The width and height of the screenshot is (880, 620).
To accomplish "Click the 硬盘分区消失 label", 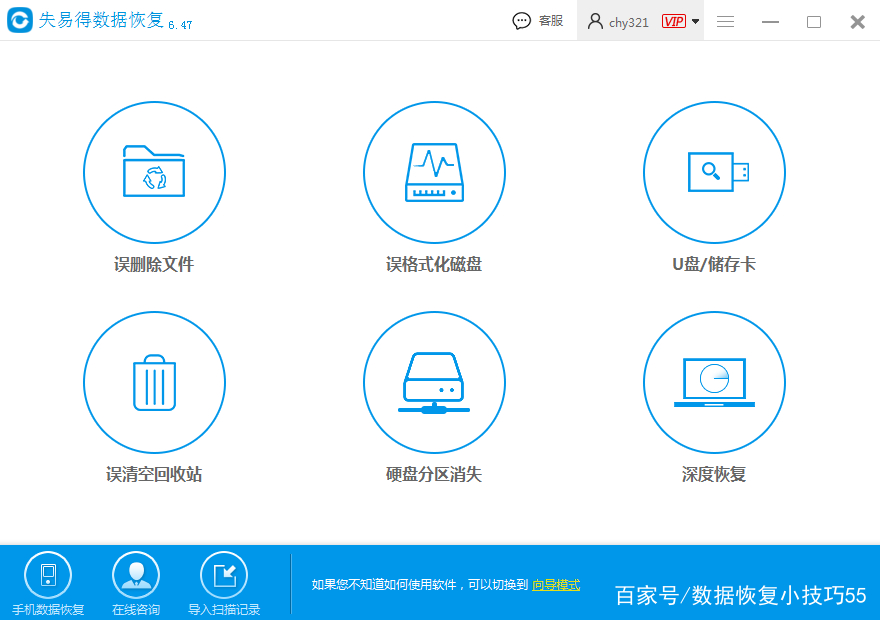I will tap(434, 474).
